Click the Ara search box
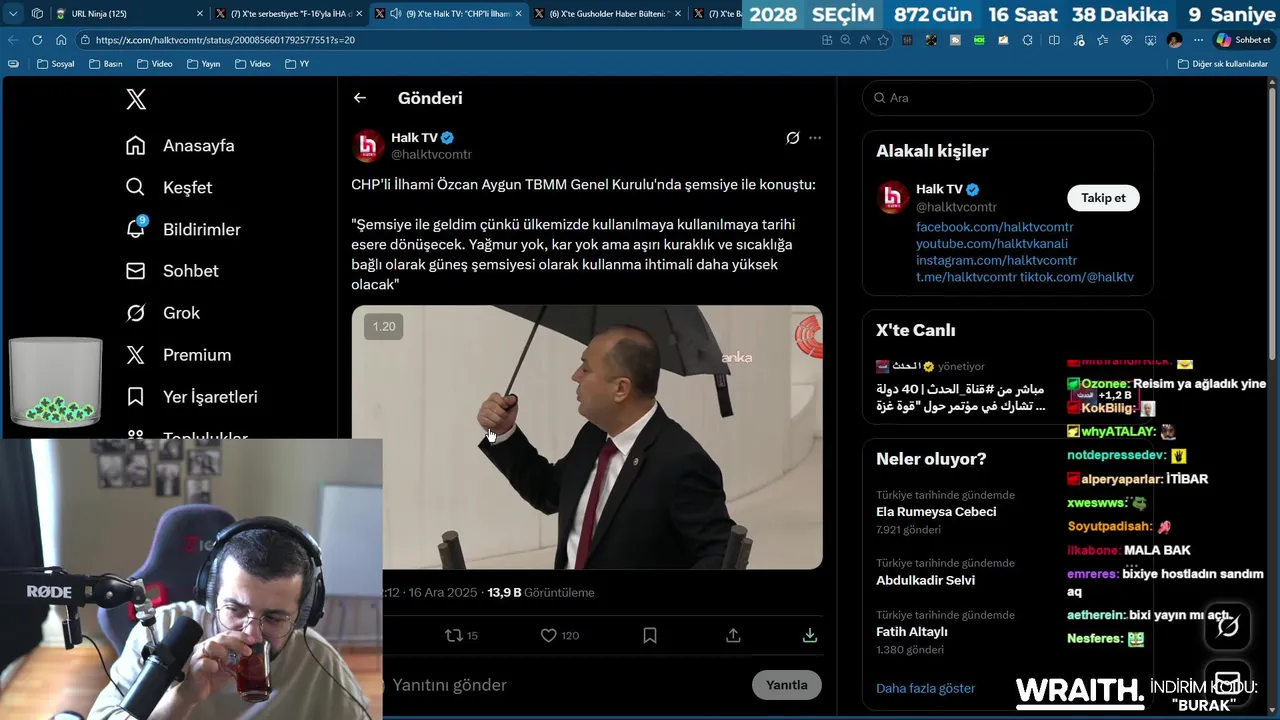Viewport: 1280px width, 720px height. click(1008, 98)
